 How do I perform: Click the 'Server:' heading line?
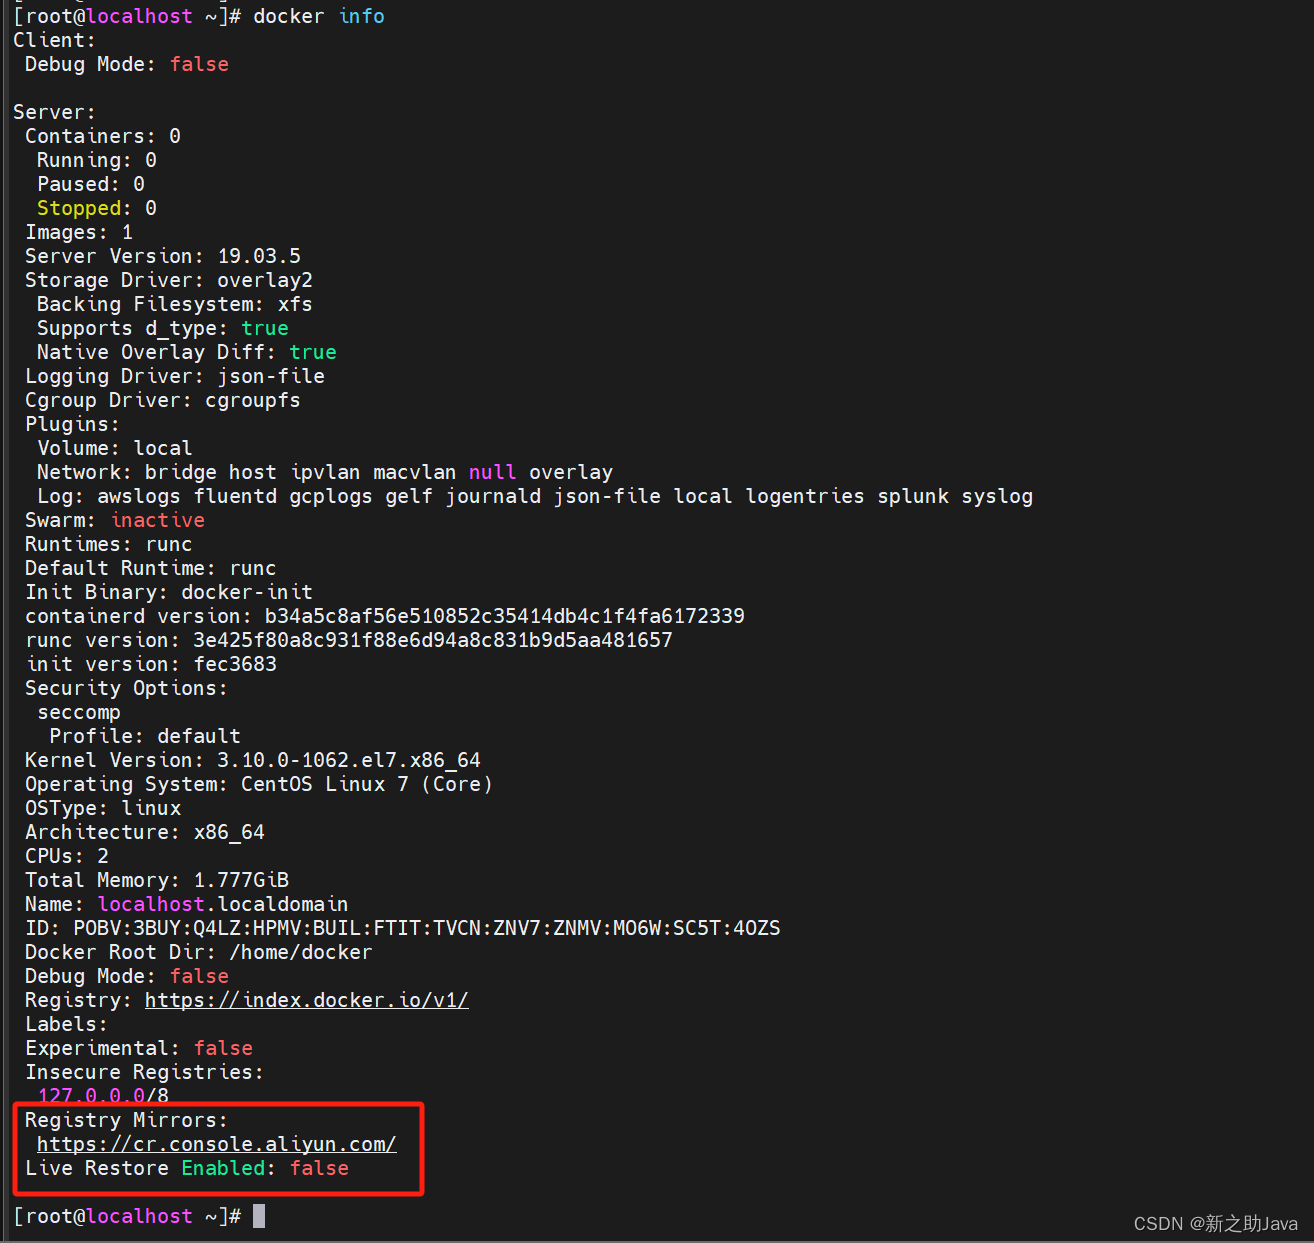(55, 112)
